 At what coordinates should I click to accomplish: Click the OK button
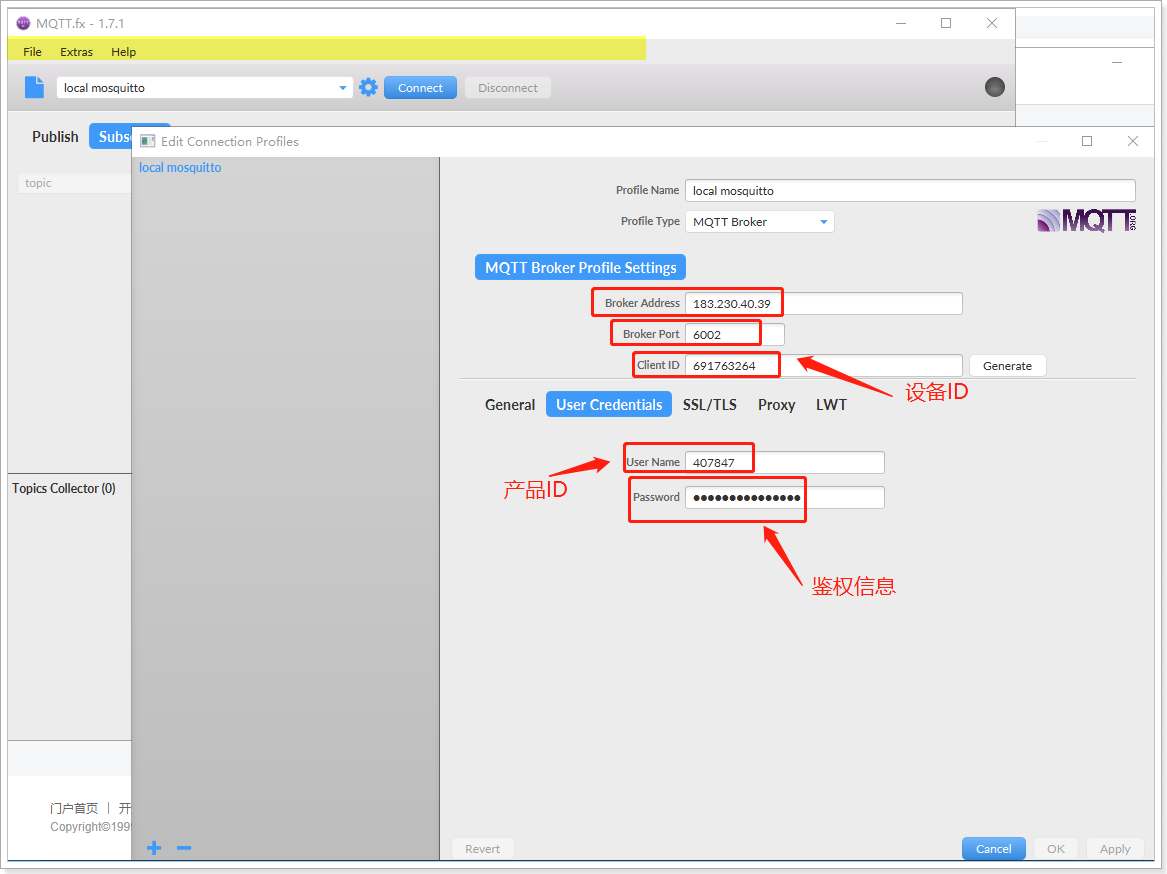tap(1055, 849)
